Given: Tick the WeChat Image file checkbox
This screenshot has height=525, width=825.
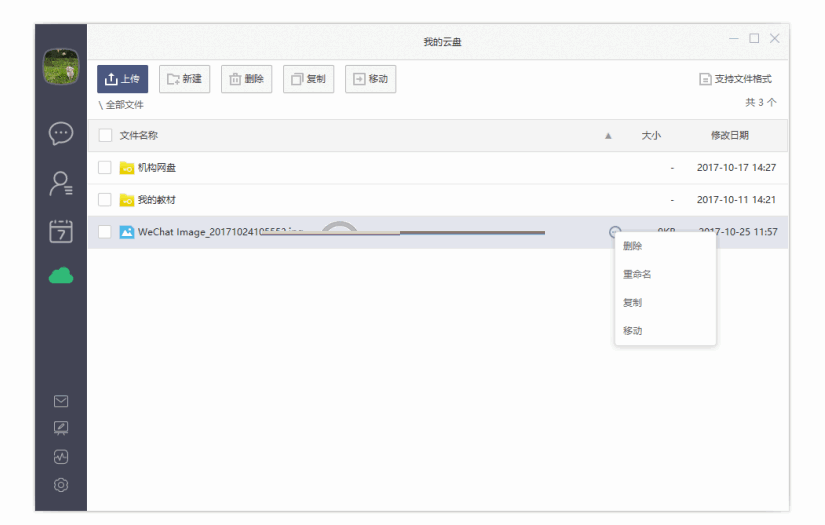Looking at the screenshot, I should pos(105,232).
